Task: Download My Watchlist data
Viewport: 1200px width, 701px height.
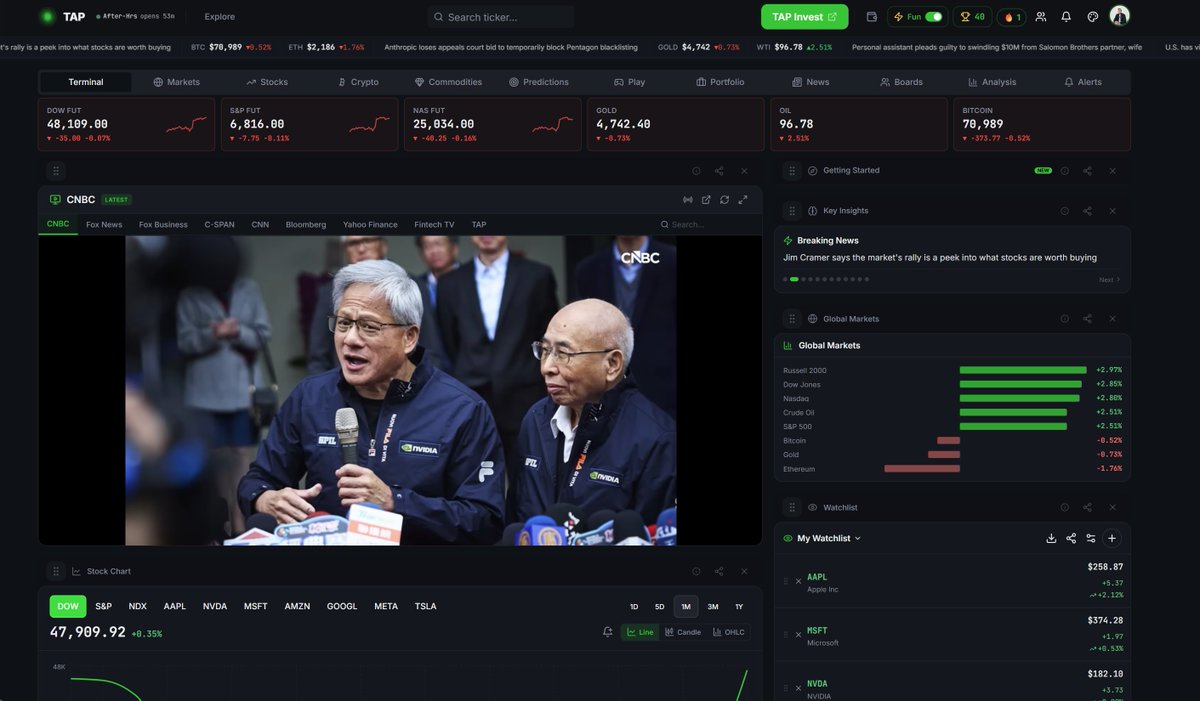Action: [x=1051, y=538]
